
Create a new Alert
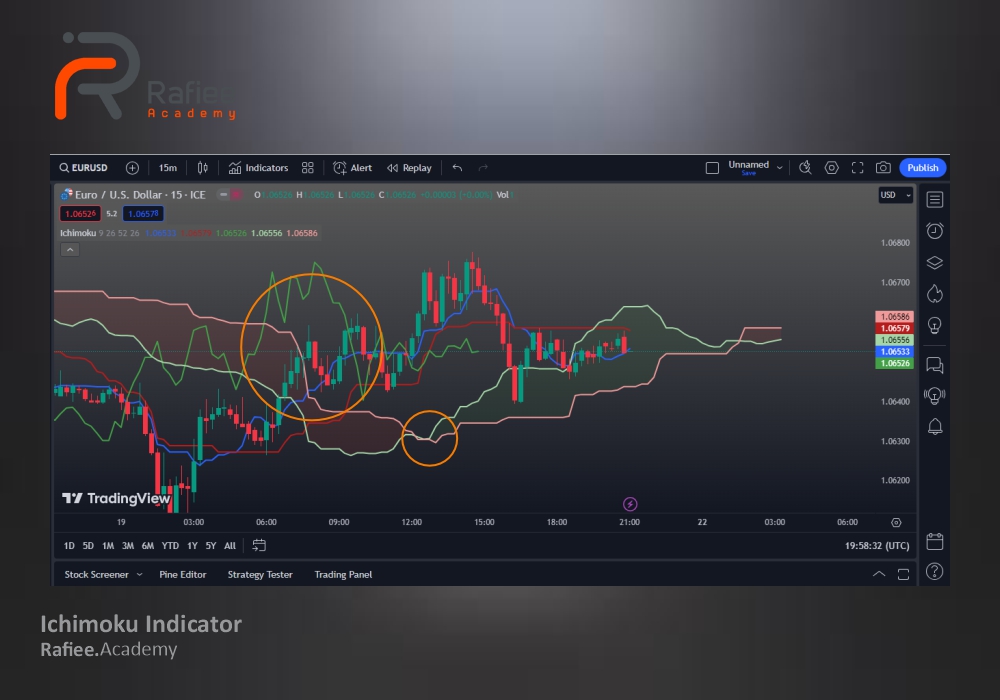[353, 168]
